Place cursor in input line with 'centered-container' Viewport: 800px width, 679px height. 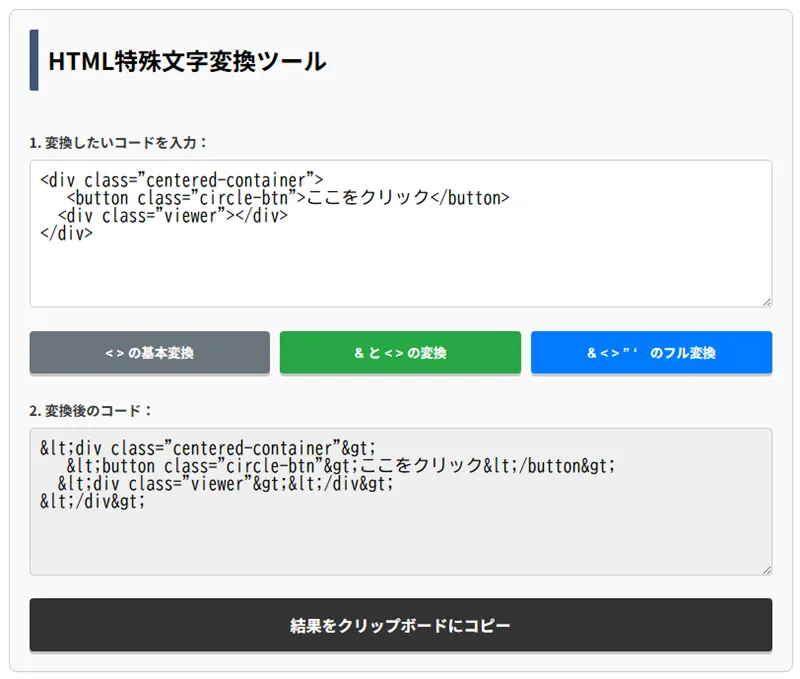[x=180, y=180]
